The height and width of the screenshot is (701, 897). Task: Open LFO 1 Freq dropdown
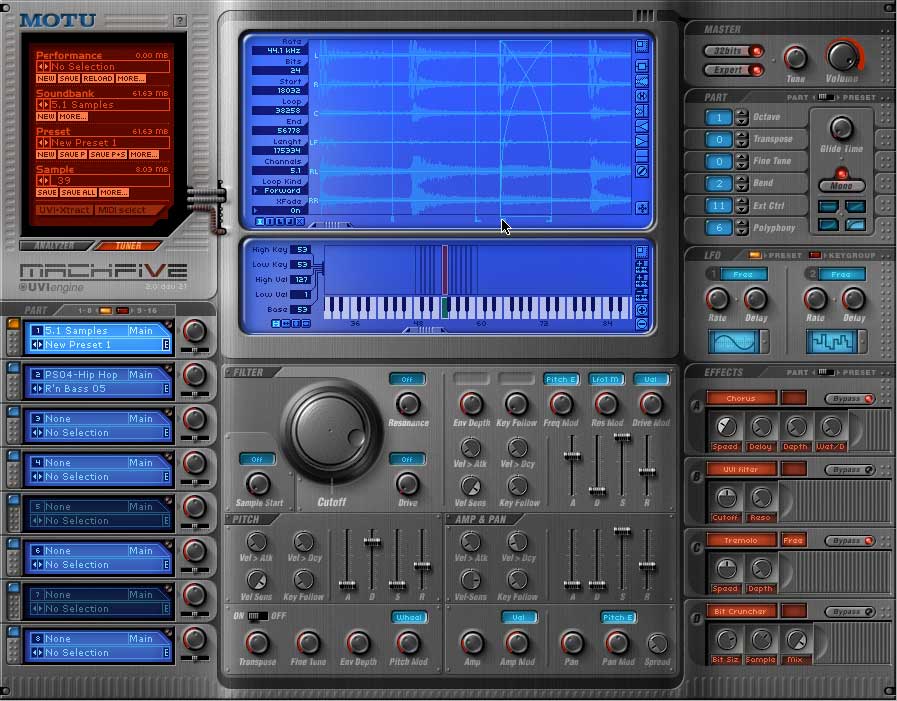coord(743,275)
